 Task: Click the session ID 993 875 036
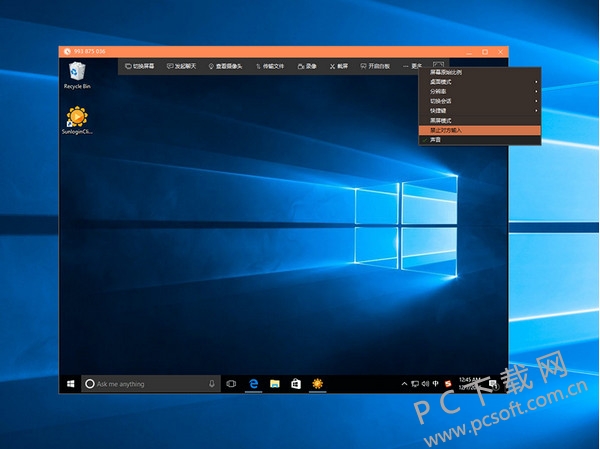point(90,51)
